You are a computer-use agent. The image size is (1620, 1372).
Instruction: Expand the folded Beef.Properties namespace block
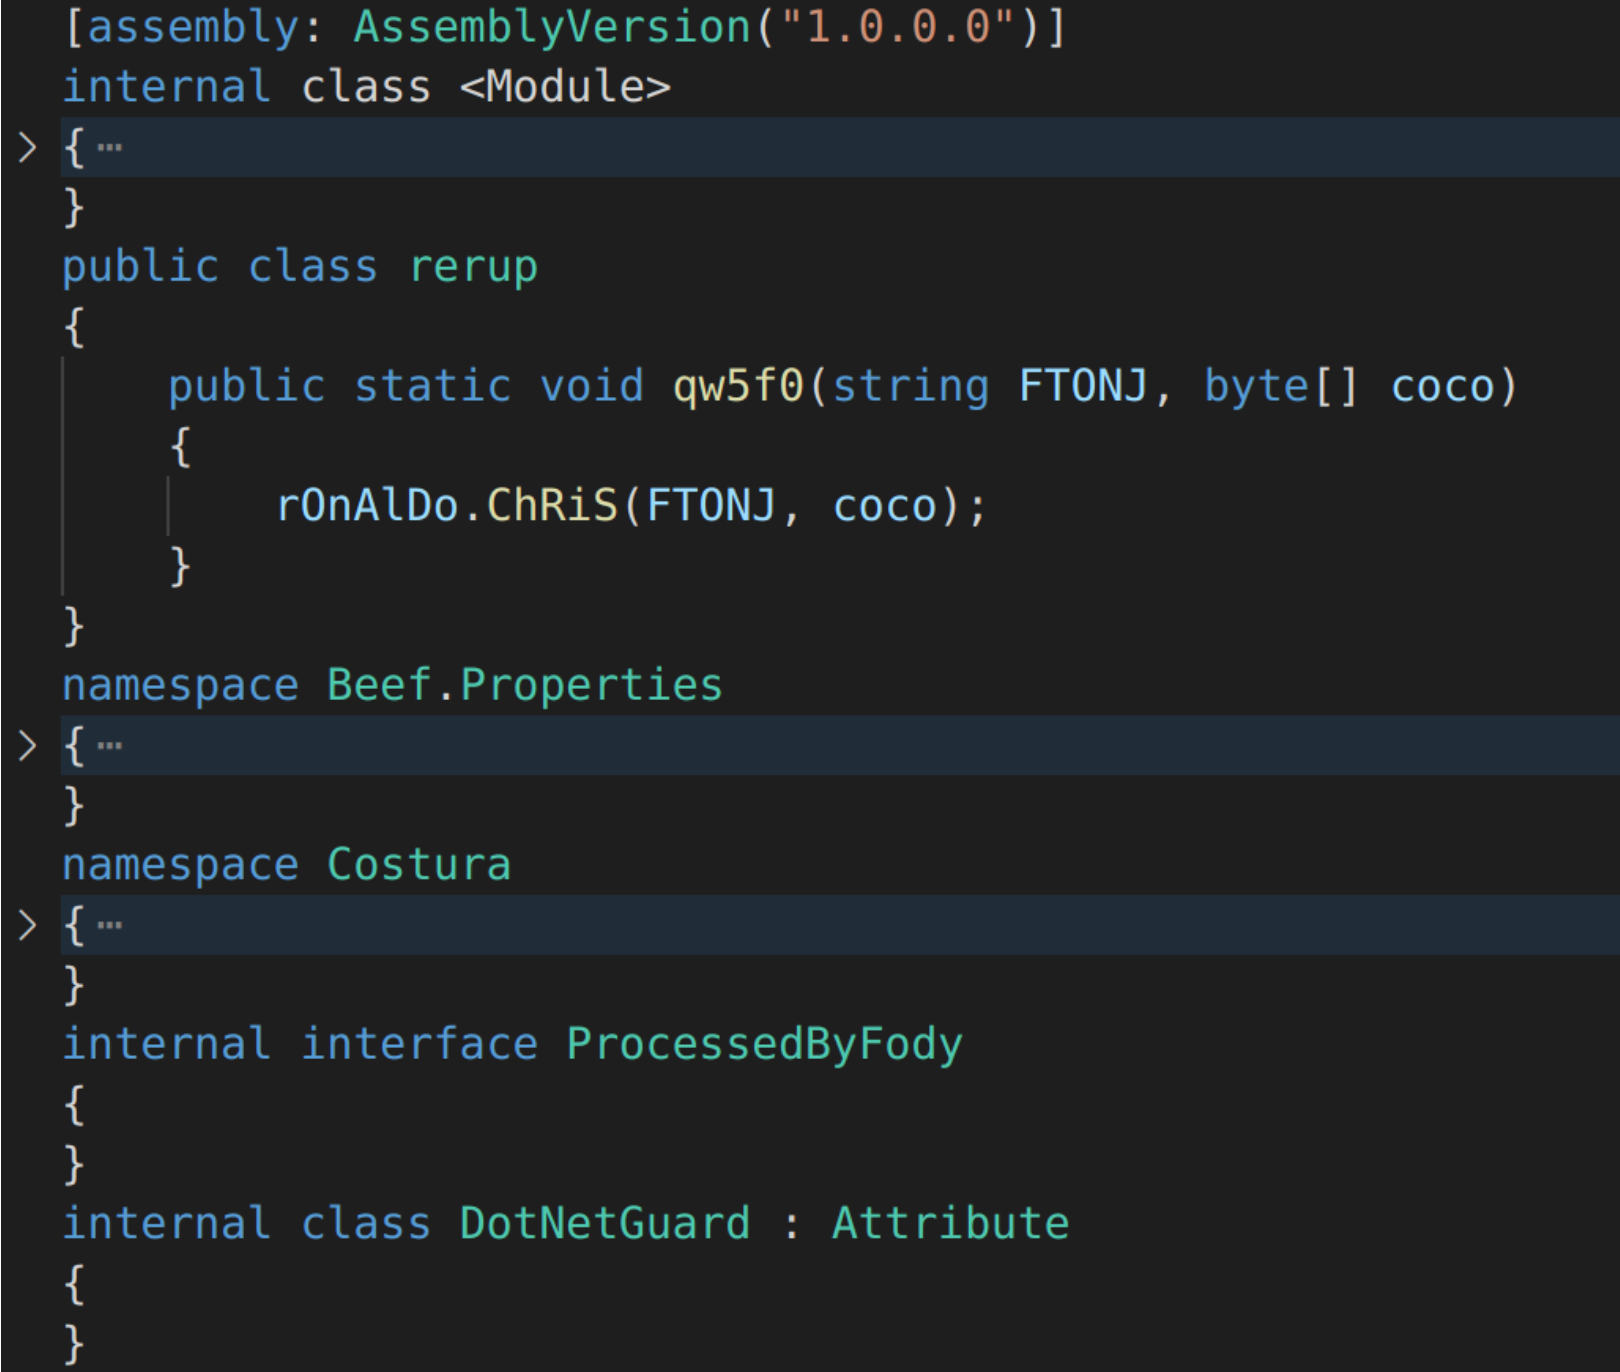[x=27, y=746]
